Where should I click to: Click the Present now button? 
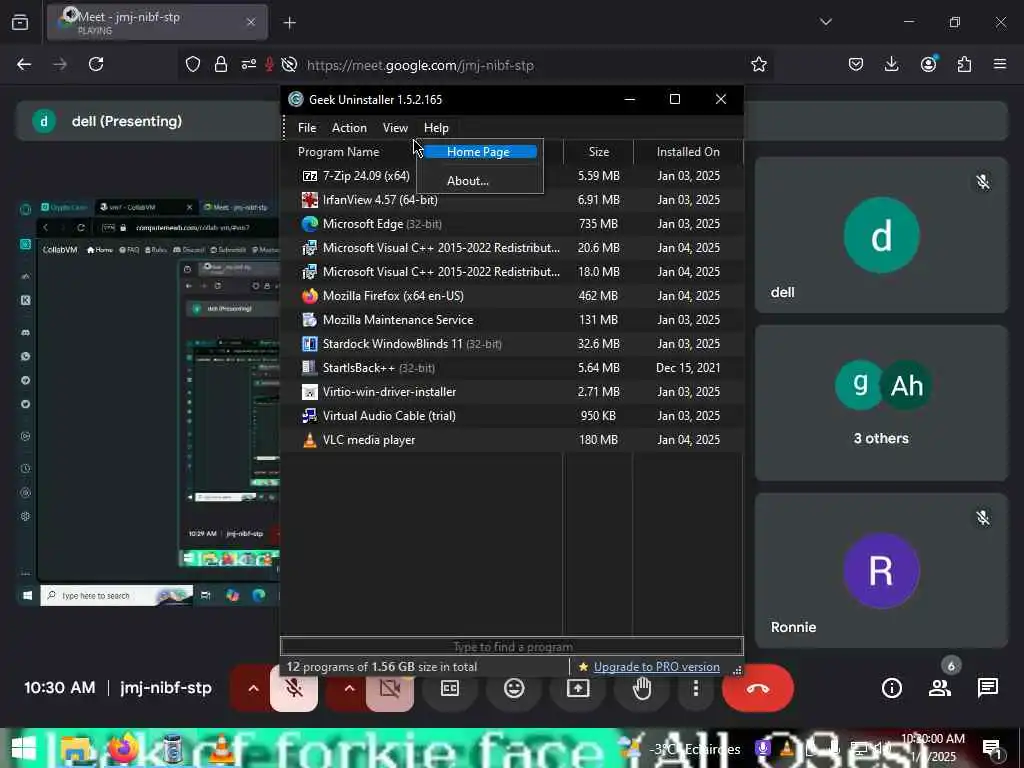(578, 688)
